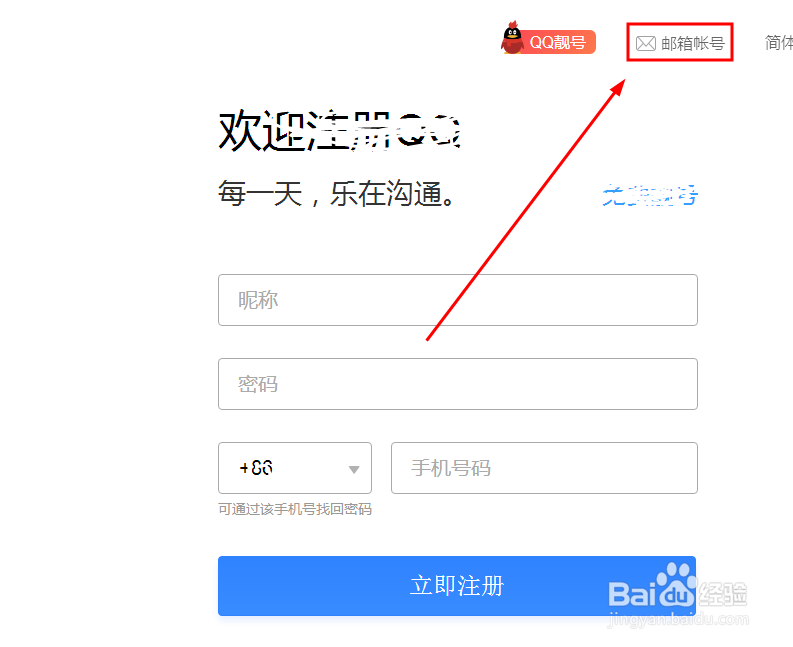The image size is (793, 647).
Task: Click the QQ penguin mascot icon
Action: pos(512,38)
